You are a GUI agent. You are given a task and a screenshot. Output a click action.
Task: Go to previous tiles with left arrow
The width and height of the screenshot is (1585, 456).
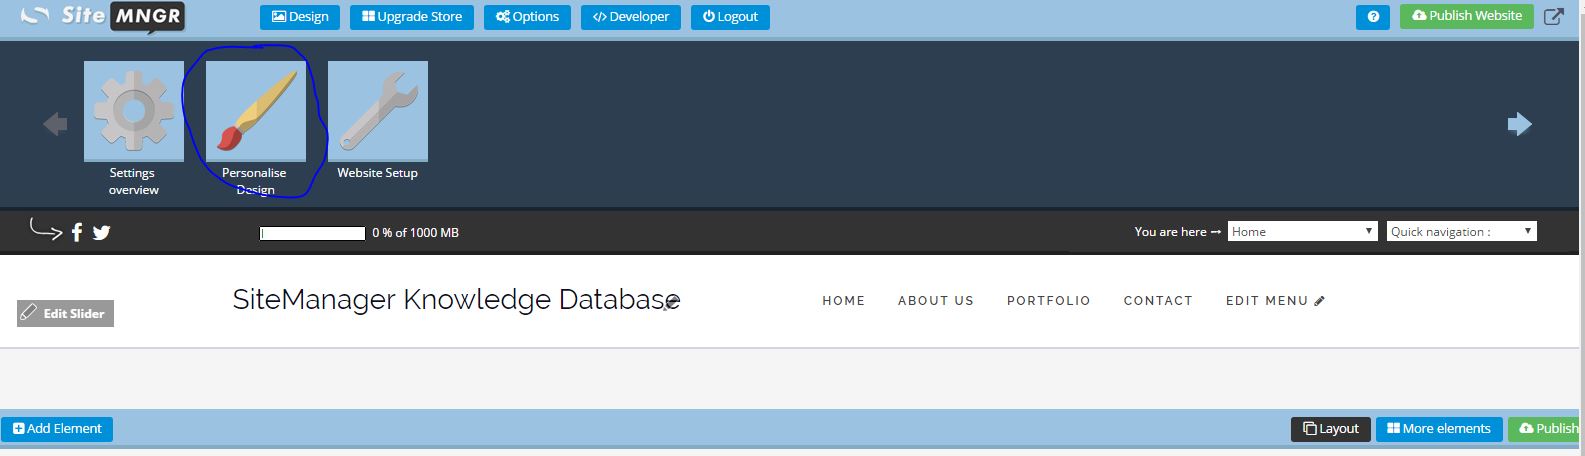pos(55,124)
